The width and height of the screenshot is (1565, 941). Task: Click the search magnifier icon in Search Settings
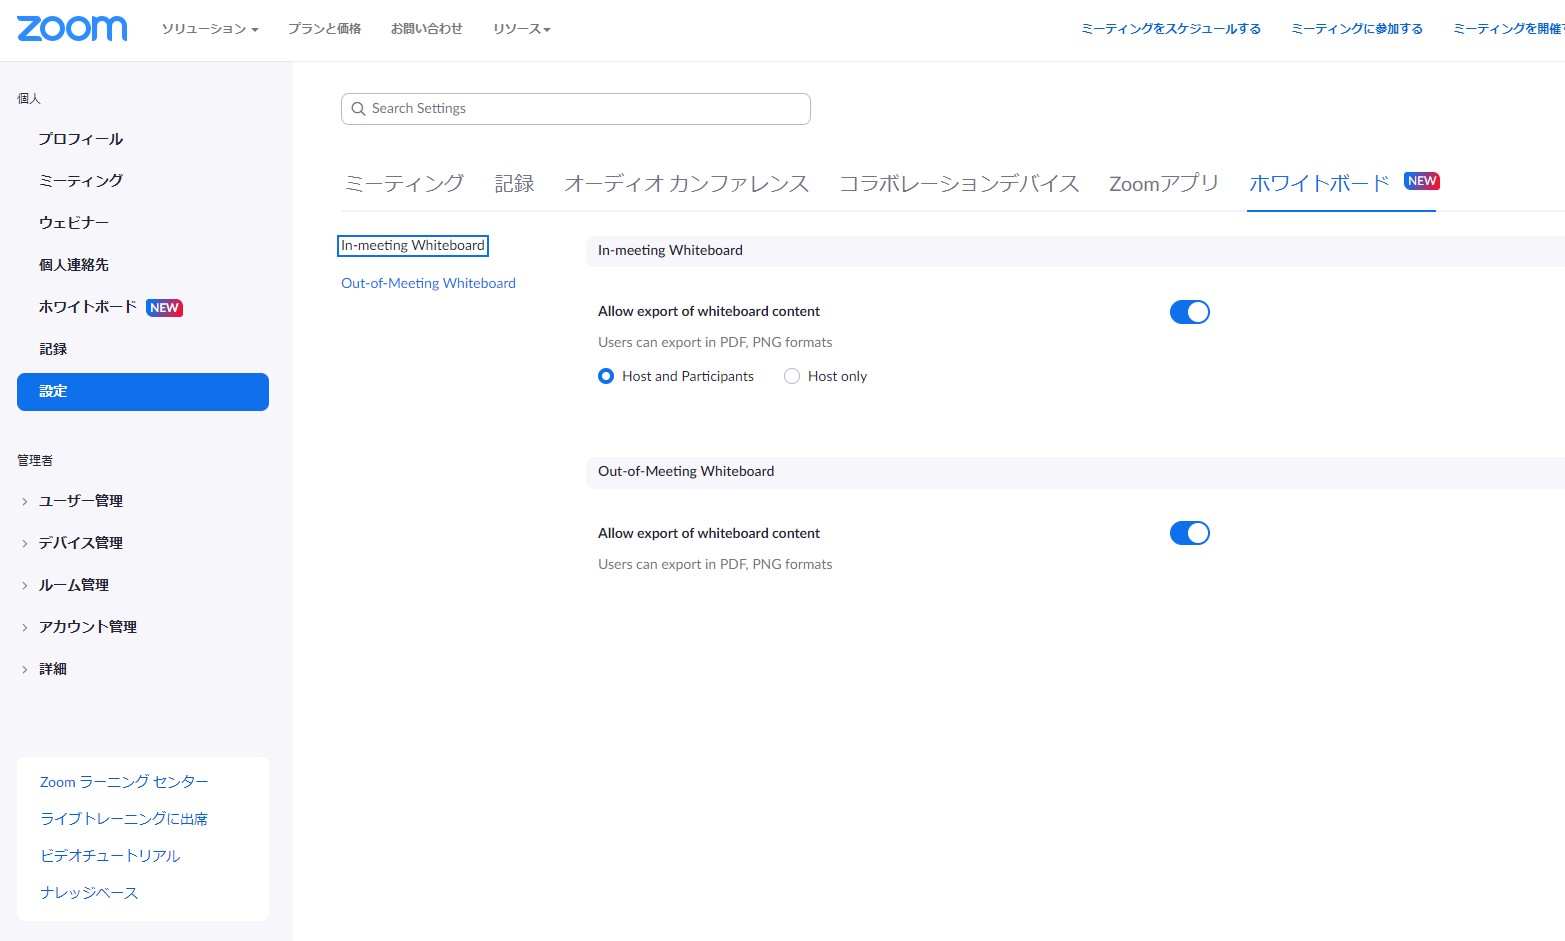pyautogui.click(x=358, y=108)
